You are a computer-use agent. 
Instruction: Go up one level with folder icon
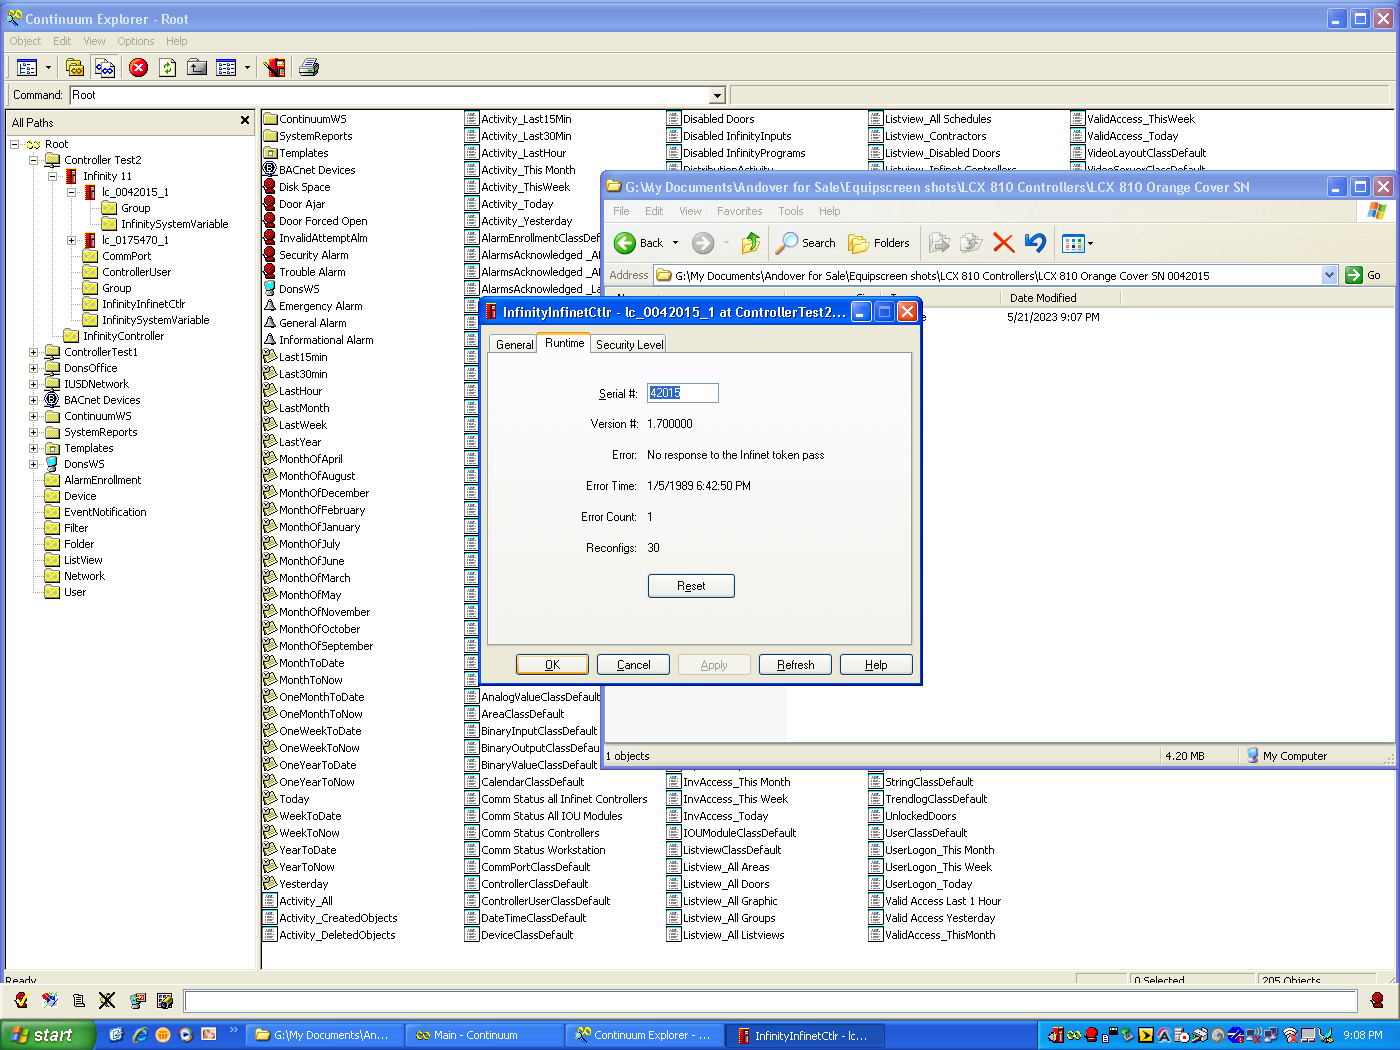tap(198, 68)
